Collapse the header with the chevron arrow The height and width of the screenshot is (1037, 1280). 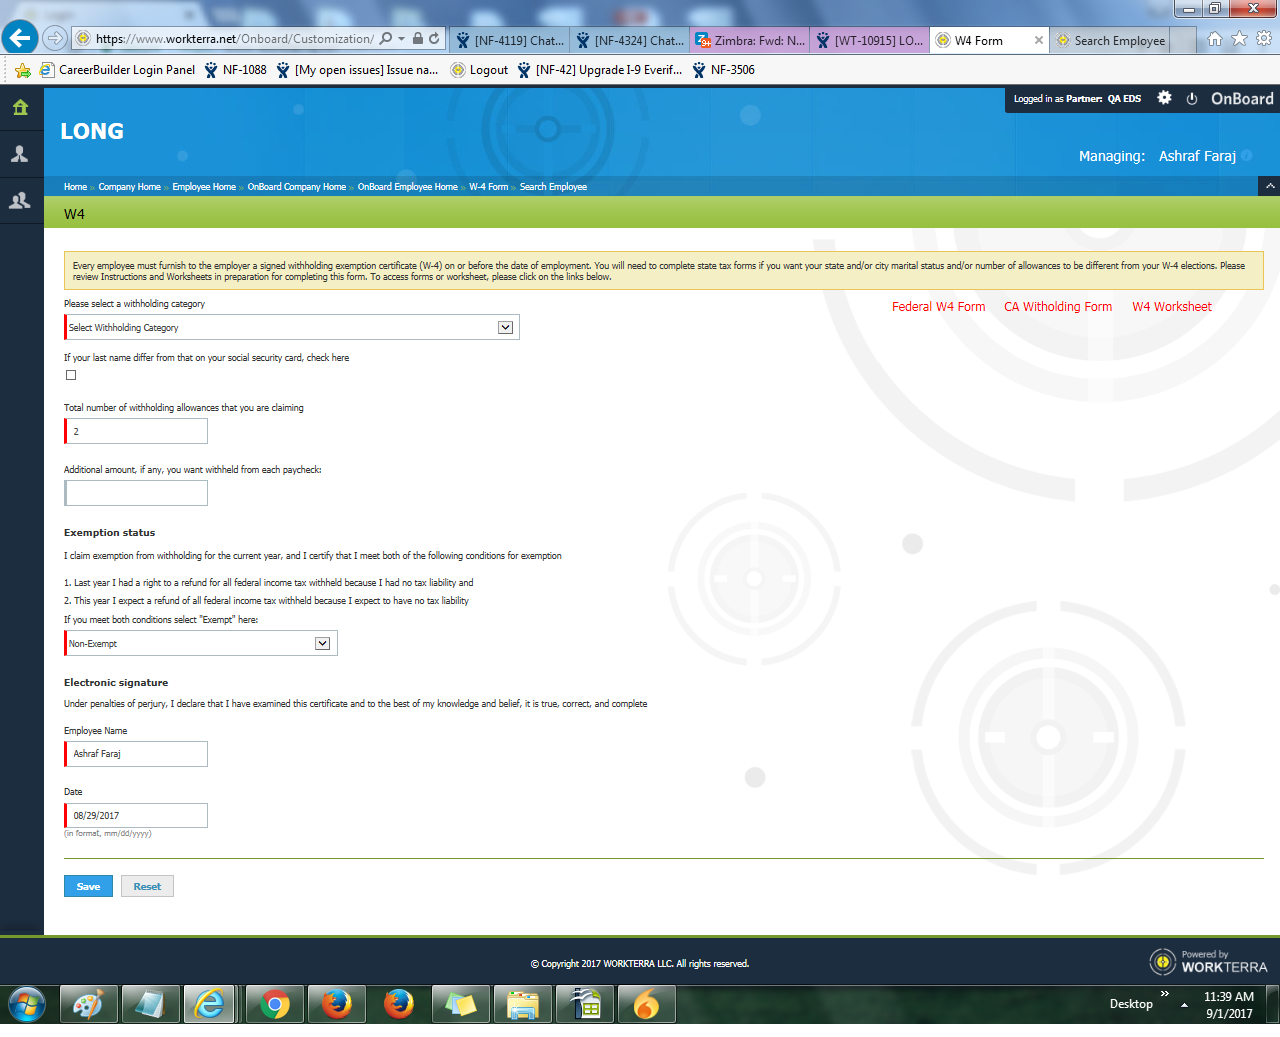1269,186
